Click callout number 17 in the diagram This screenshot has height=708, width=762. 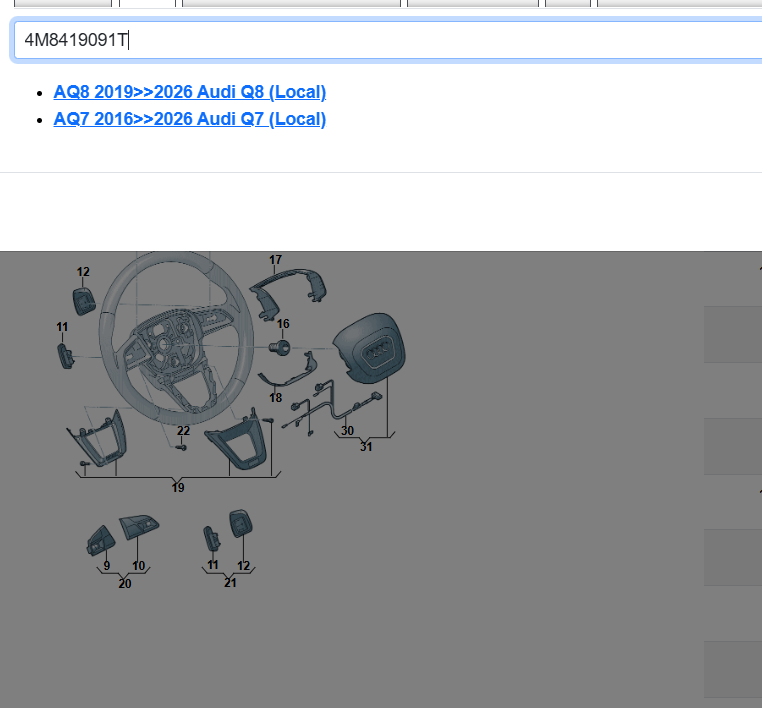click(275, 260)
